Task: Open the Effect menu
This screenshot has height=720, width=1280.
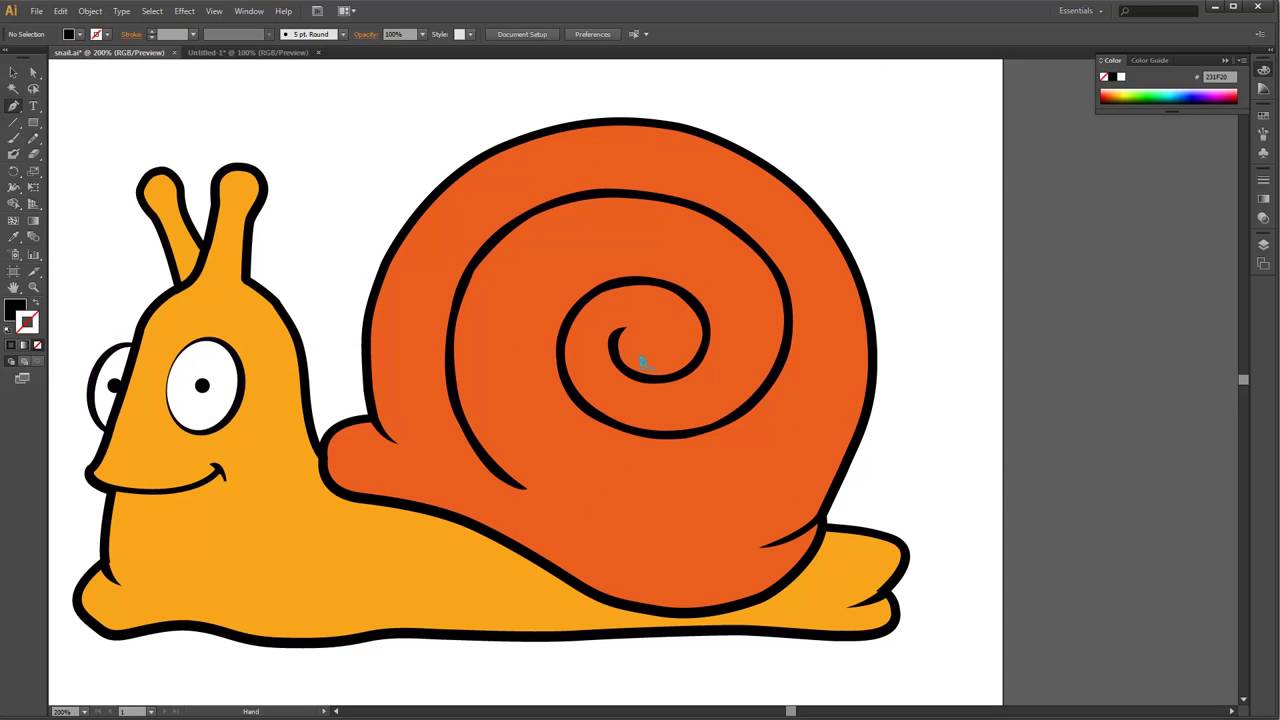Action: point(185,11)
